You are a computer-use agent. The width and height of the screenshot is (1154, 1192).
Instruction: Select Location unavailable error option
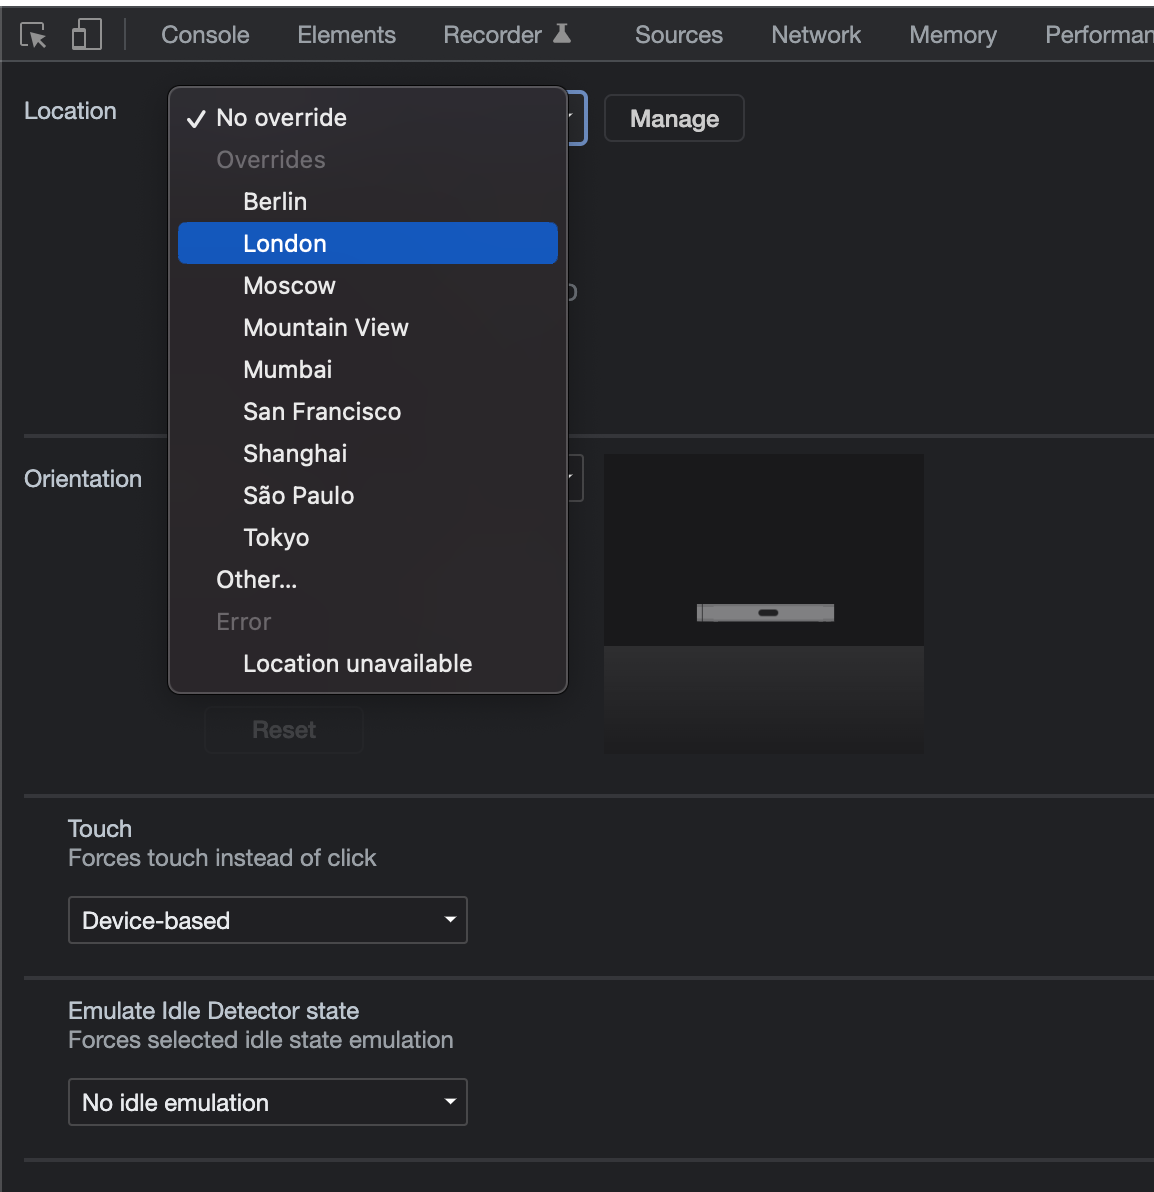[x=357, y=664]
